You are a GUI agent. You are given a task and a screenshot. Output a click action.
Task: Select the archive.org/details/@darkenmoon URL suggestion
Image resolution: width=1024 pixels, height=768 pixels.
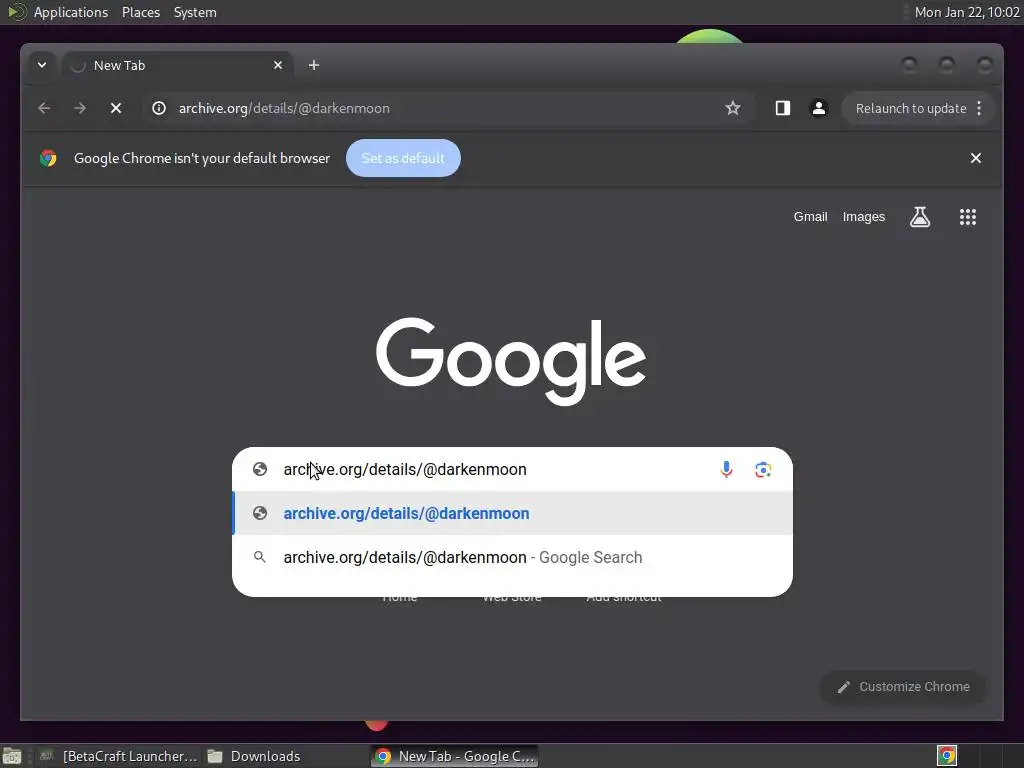point(513,513)
